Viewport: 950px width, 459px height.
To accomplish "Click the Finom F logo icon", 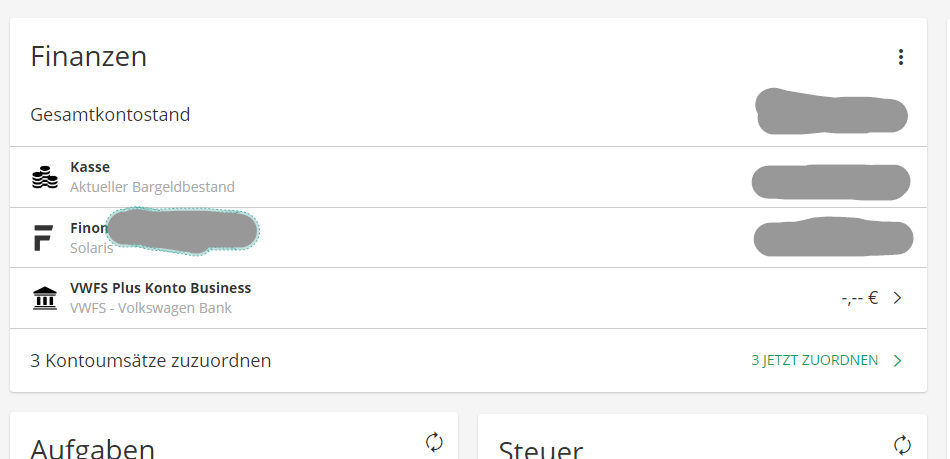I will click(43, 238).
